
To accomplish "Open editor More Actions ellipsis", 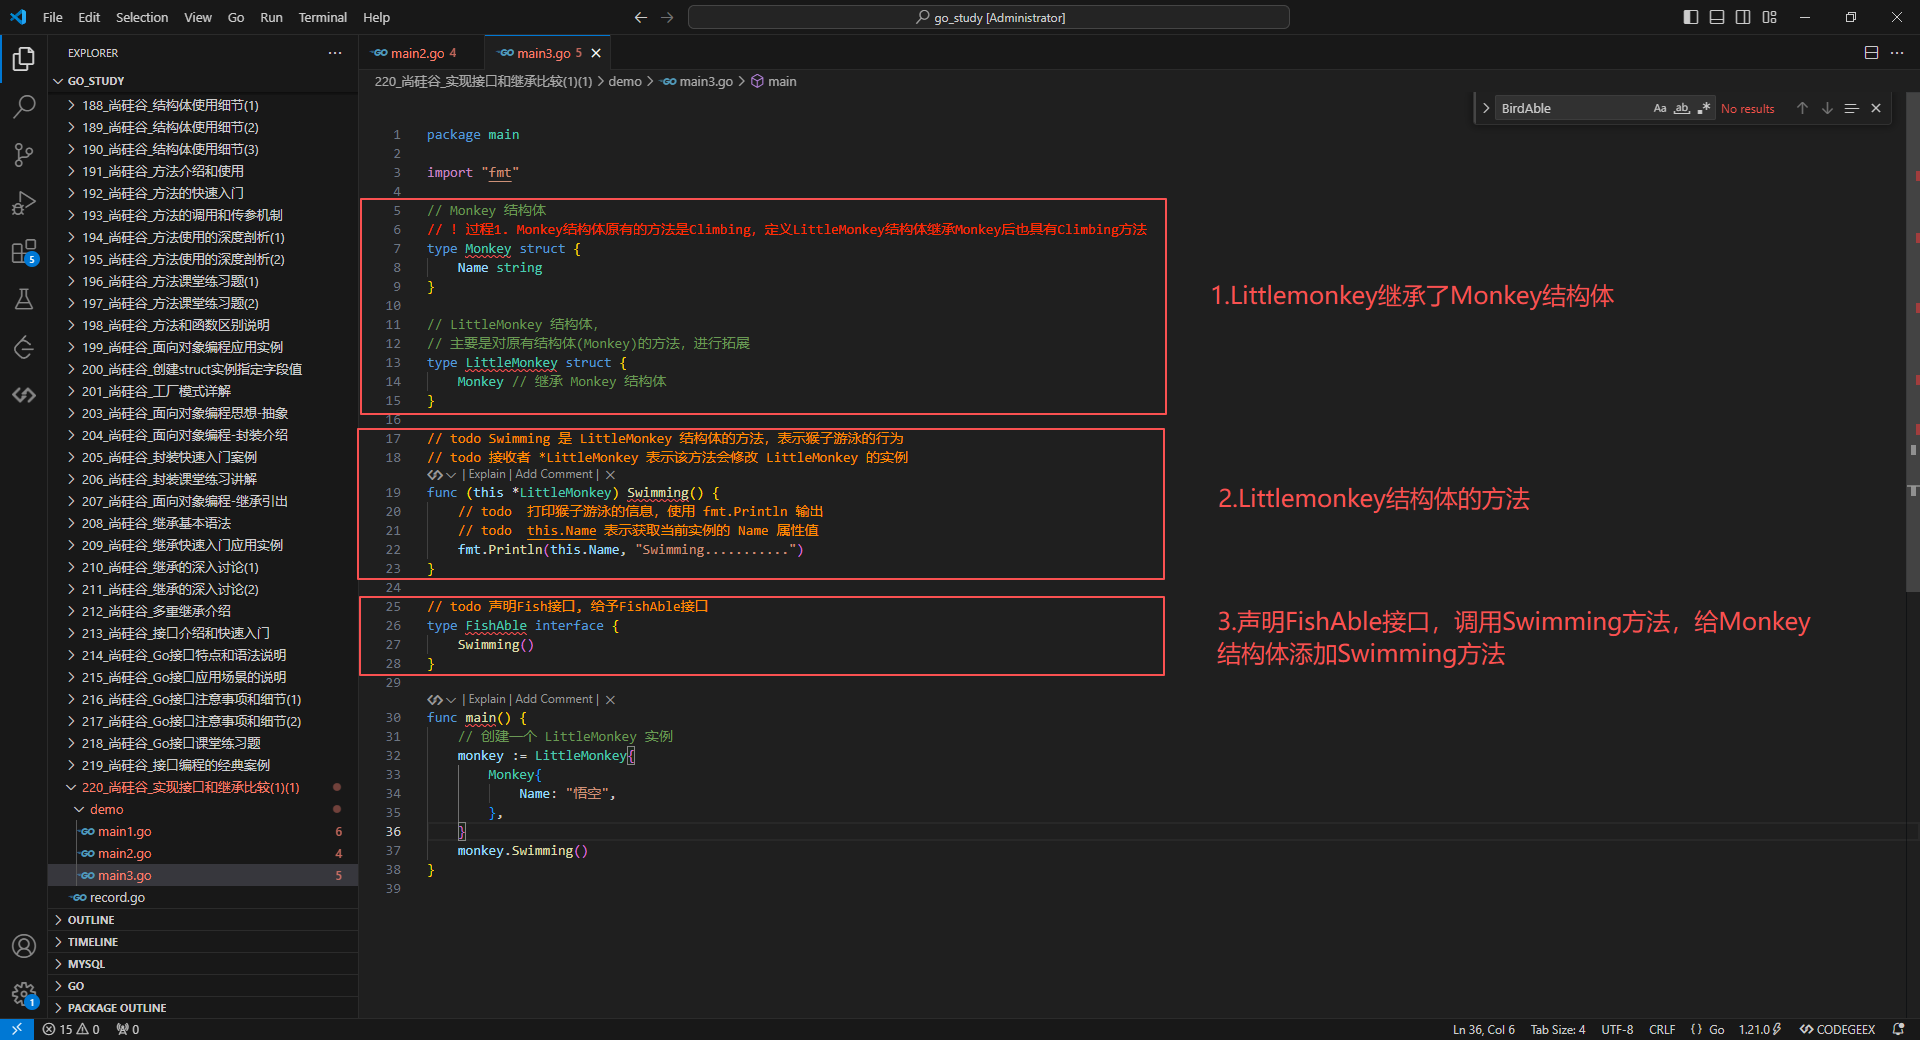I will tap(1897, 53).
